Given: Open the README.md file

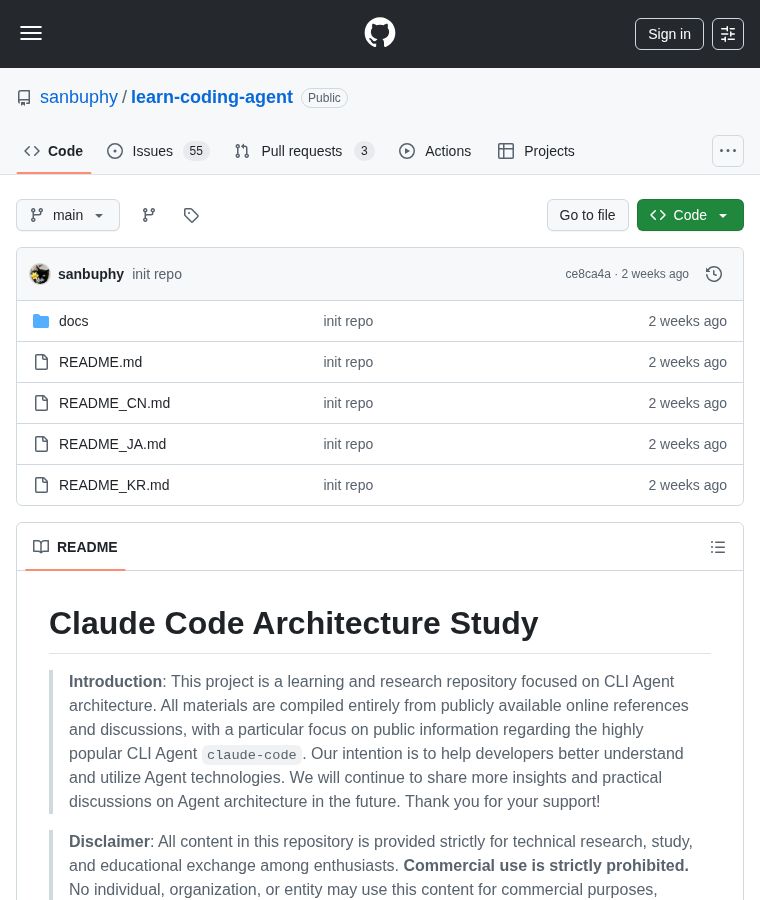Looking at the screenshot, I should [100, 362].
